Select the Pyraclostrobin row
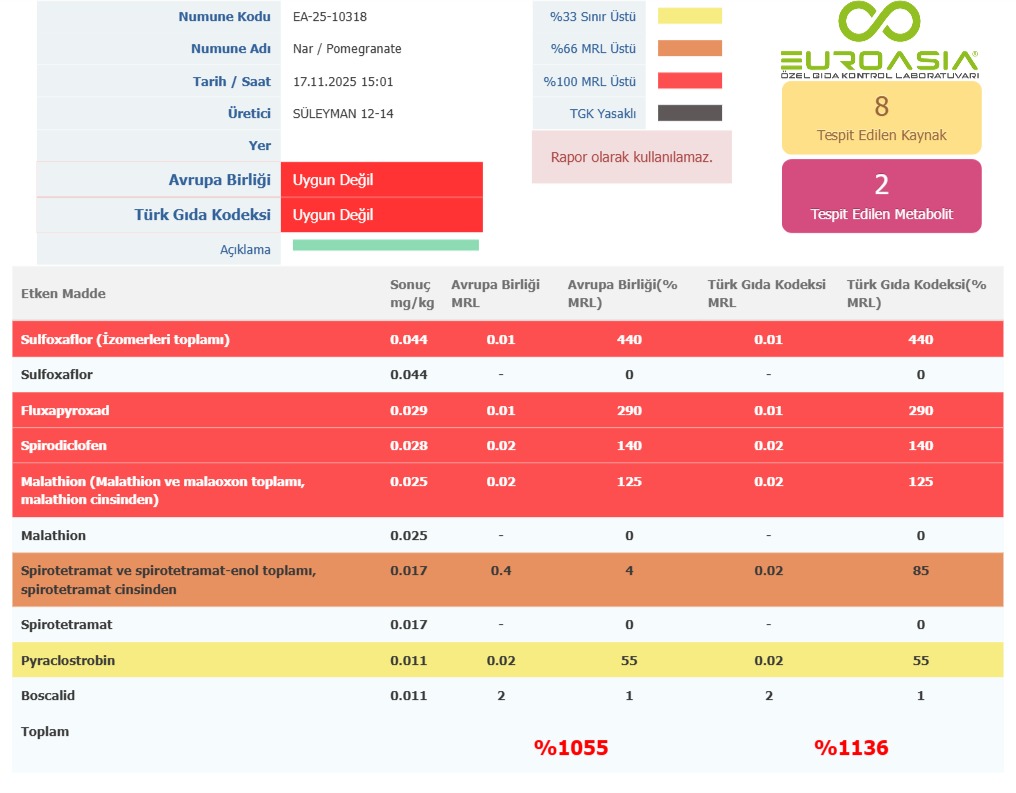Image resolution: width=1016 pixels, height=793 pixels. (x=68, y=660)
